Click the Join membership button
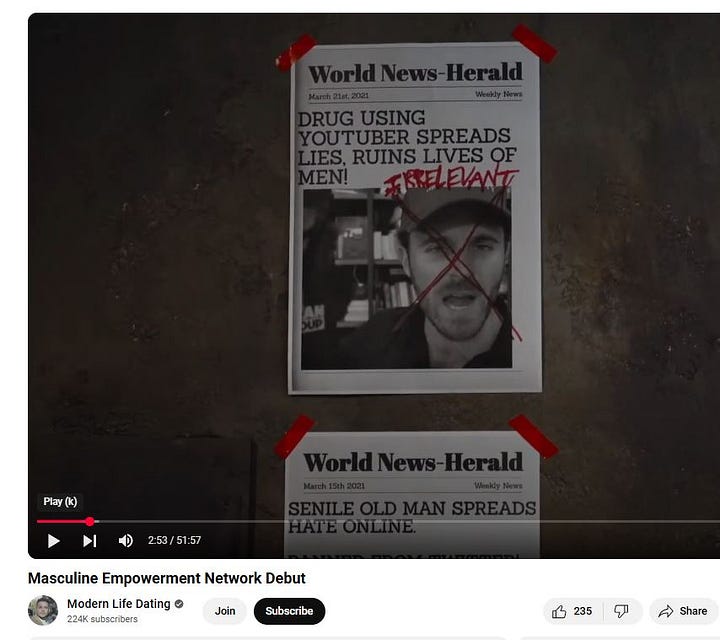The image size is (720, 640). coord(225,611)
